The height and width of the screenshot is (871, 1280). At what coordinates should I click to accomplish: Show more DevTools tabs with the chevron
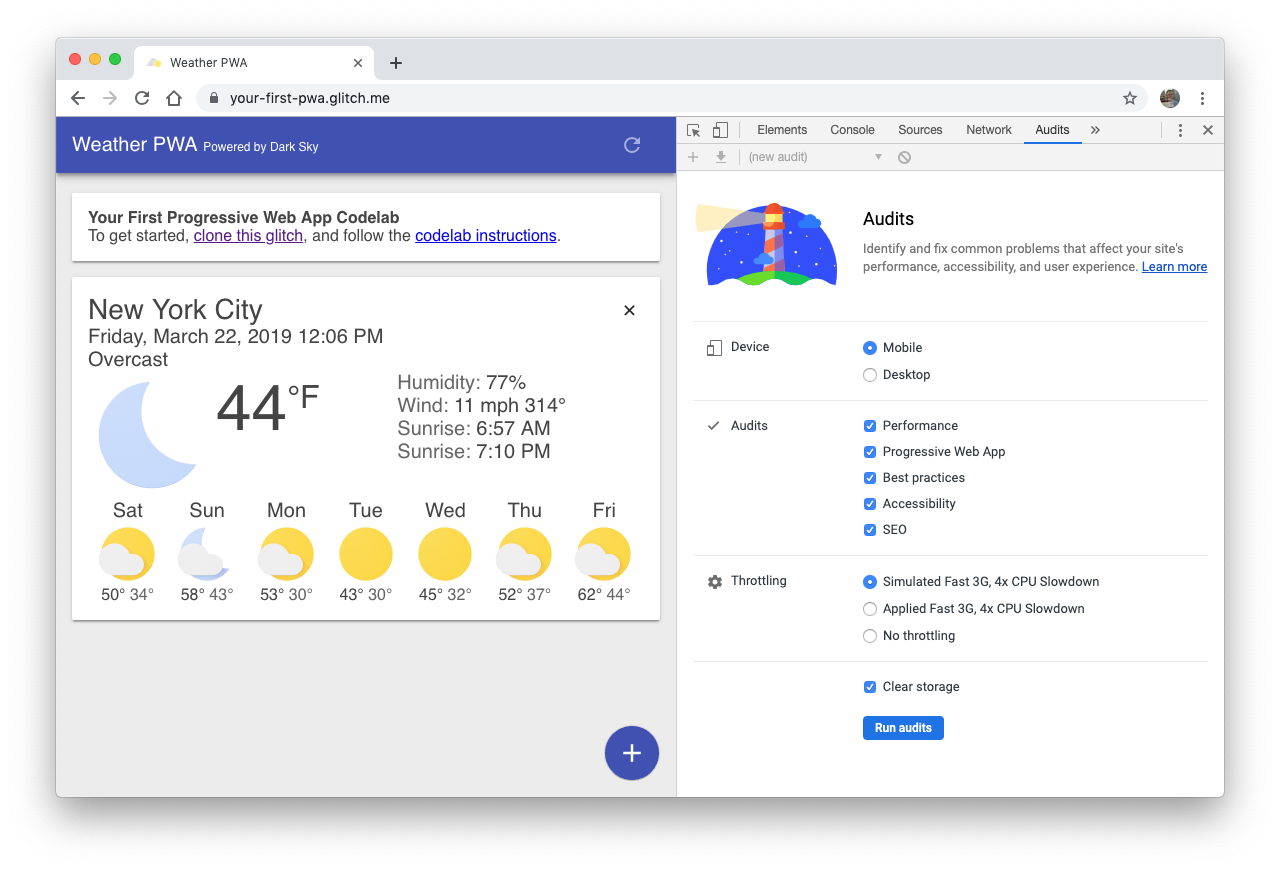(1095, 130)
